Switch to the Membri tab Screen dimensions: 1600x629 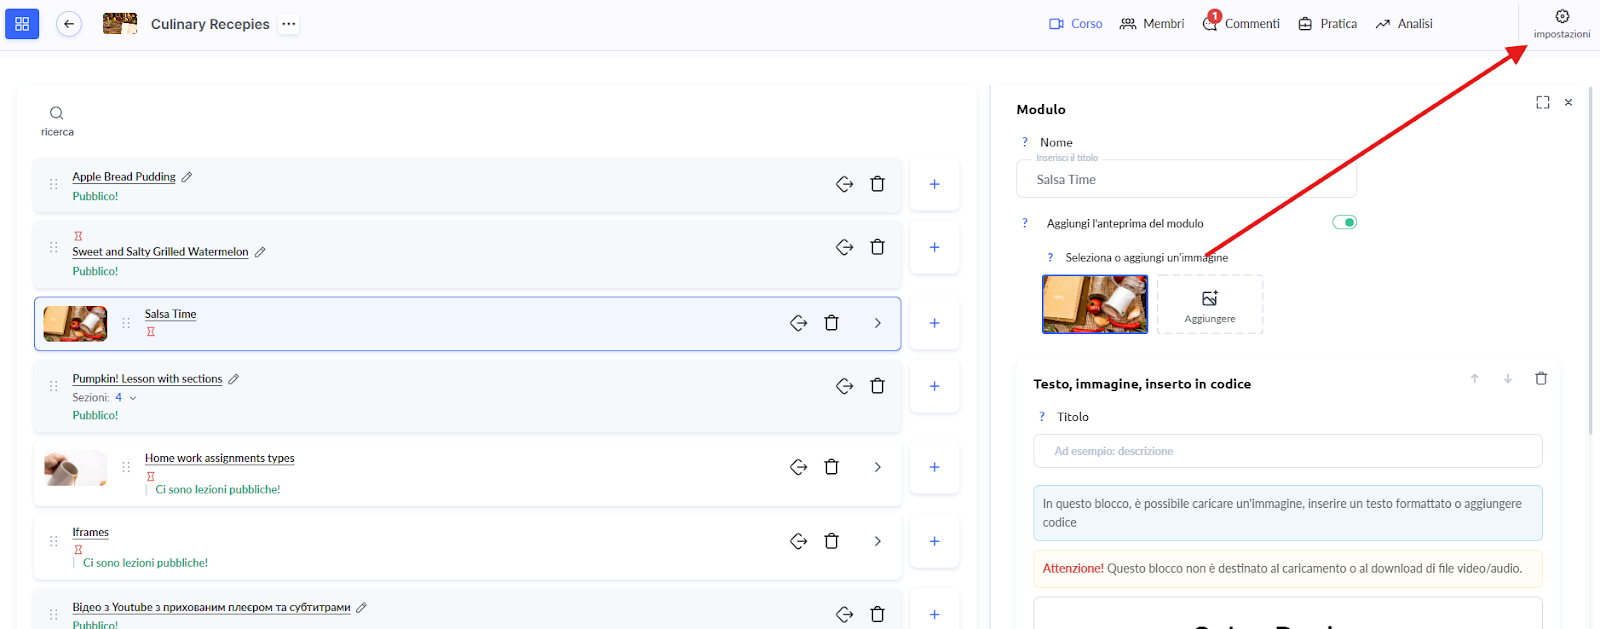click(1152, 24)
